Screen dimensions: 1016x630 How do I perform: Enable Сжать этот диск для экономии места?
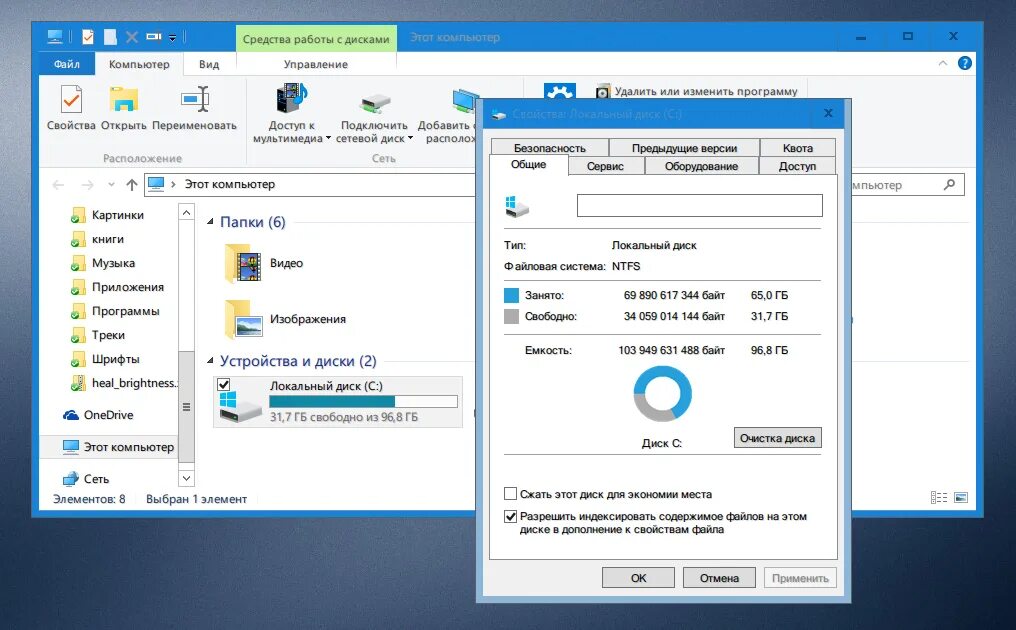pos(511,494)
